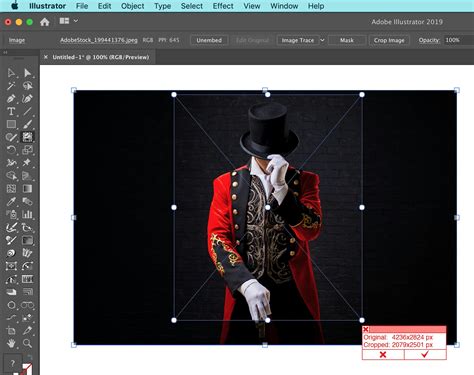This screenshot has width=474, height=375.
Task: Click the Mask button
Action: tap(347, 40)
